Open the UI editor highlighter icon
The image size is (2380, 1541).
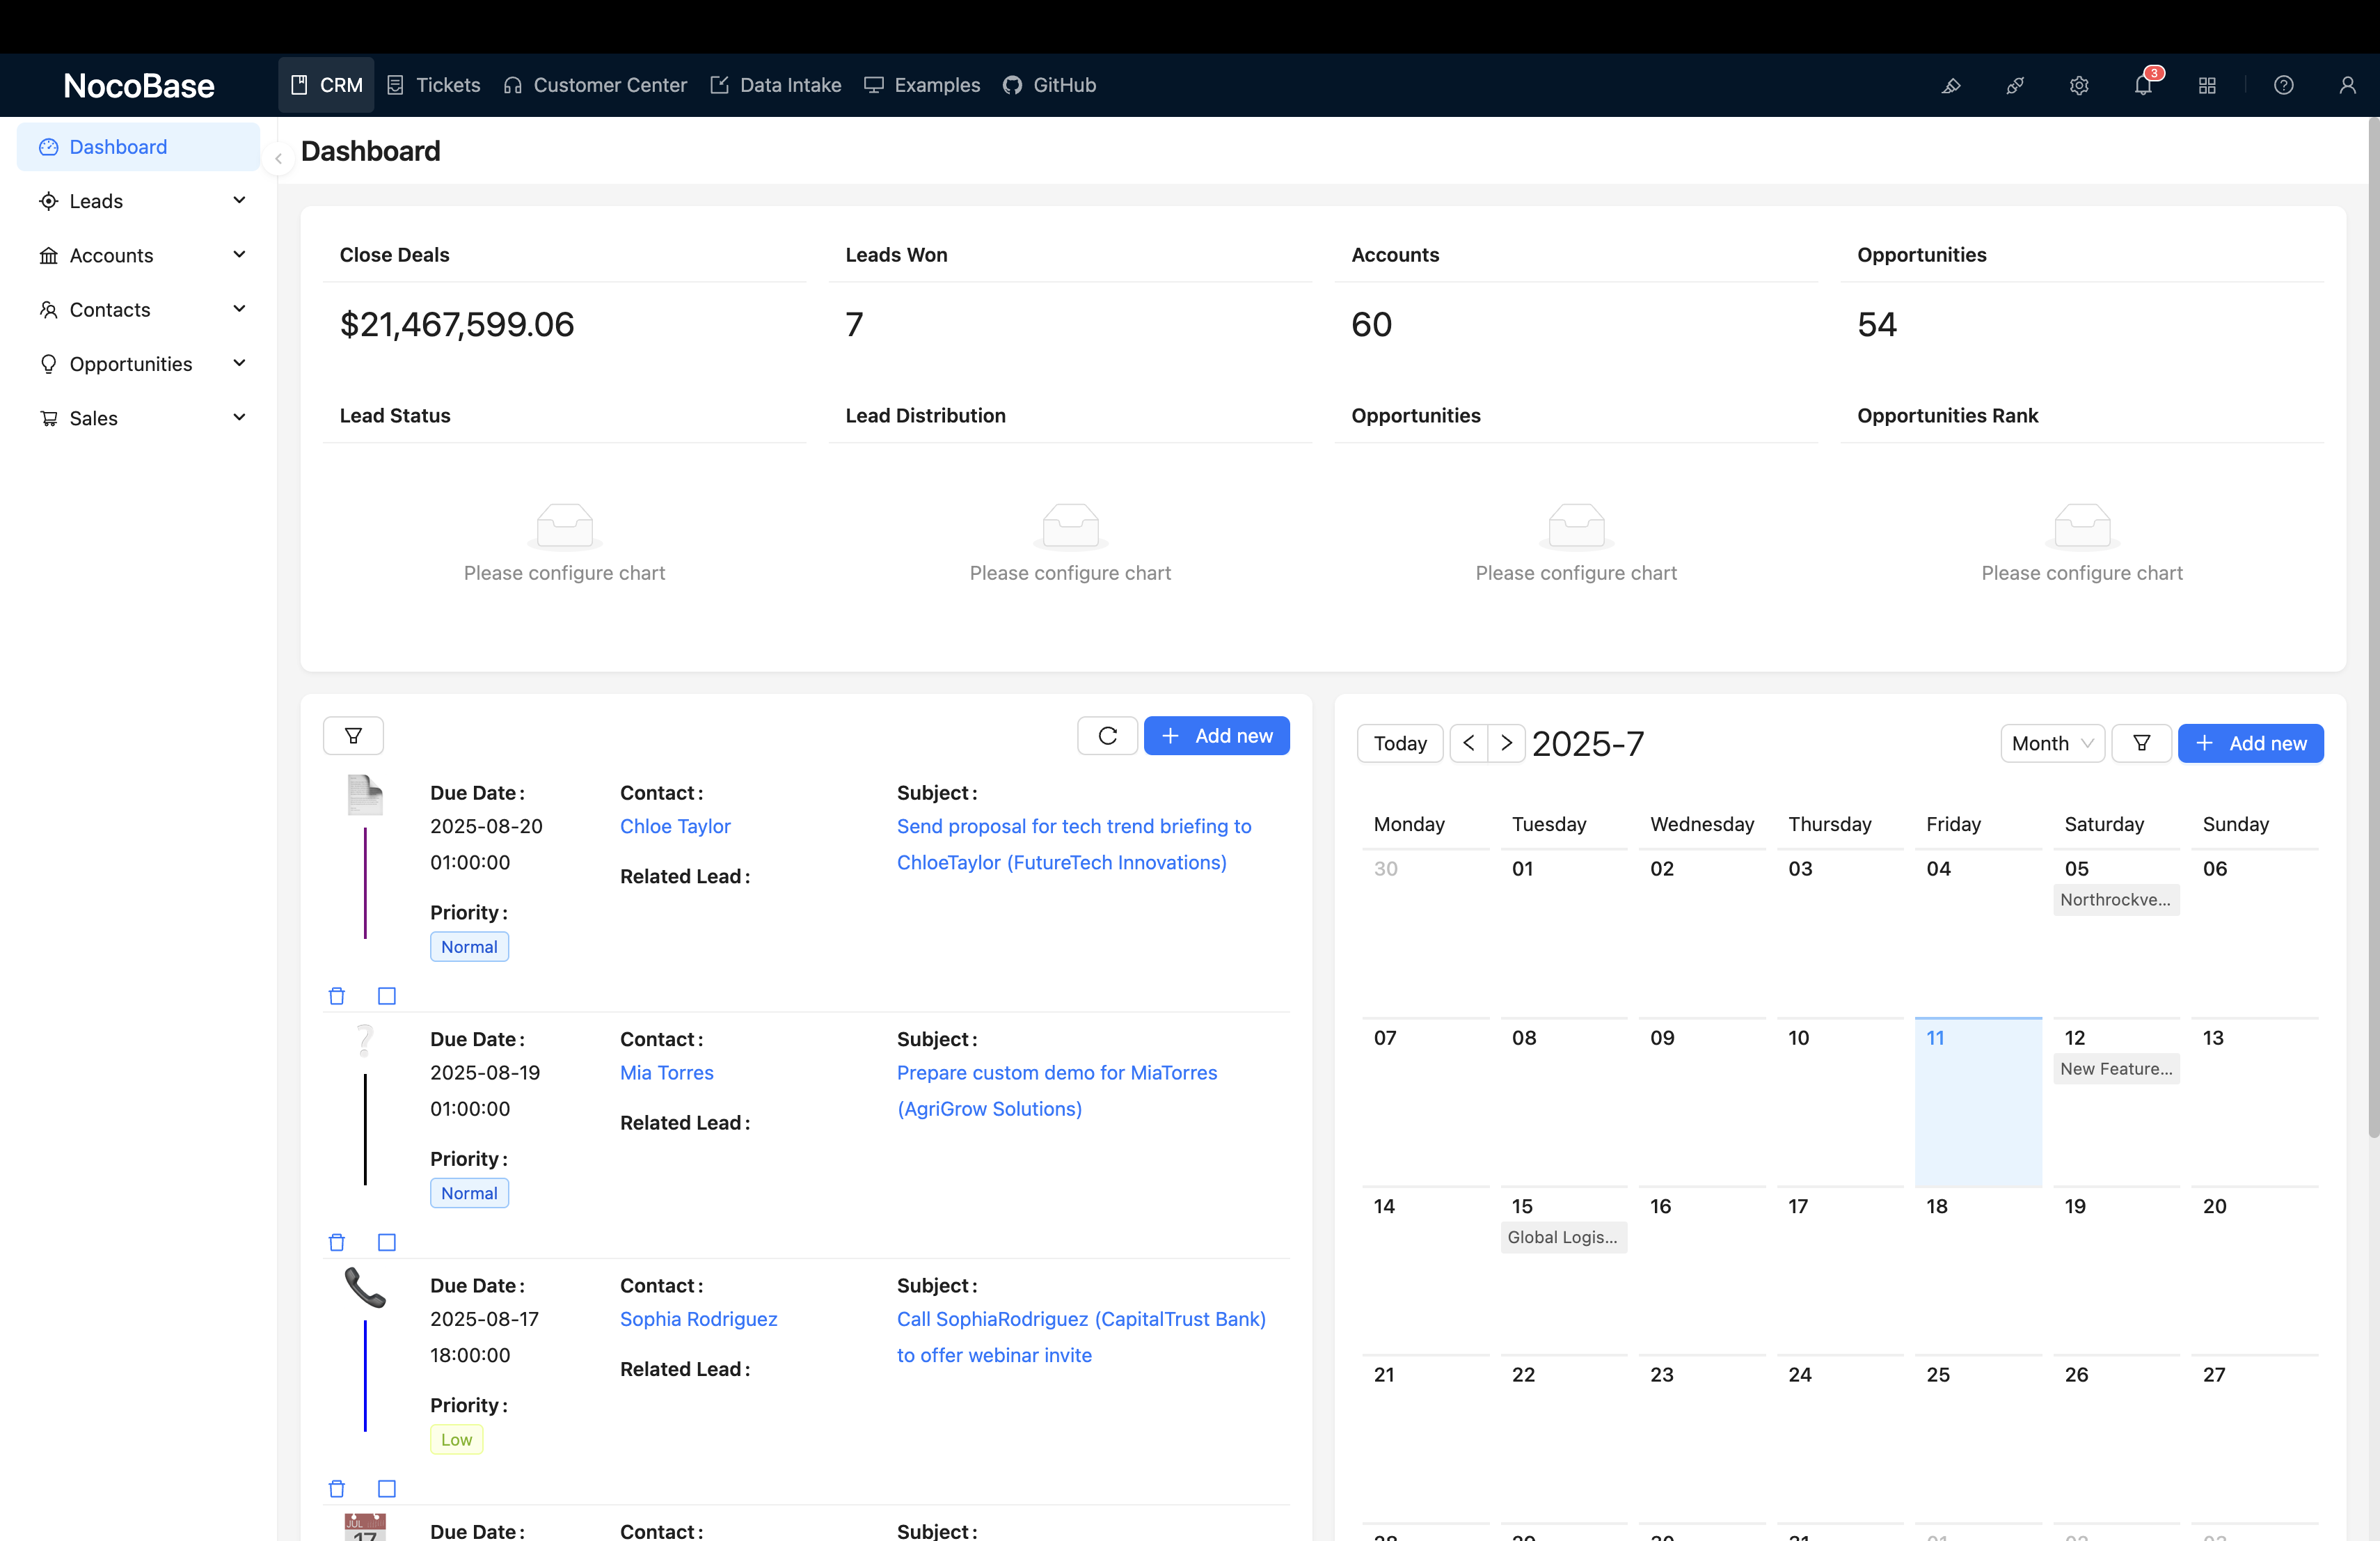1951,85
